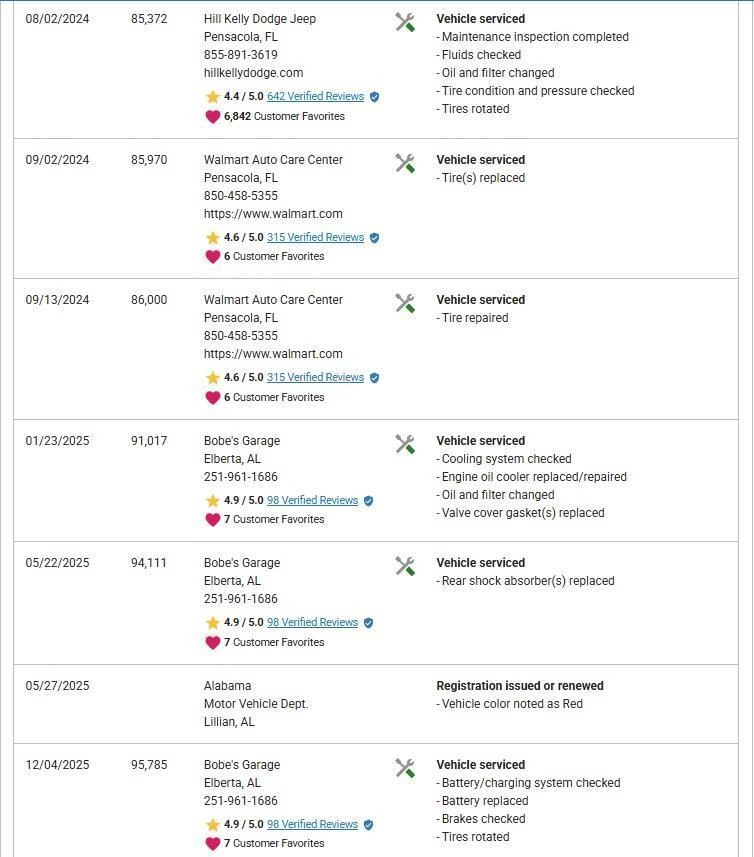The height and width of the screenshot is (857, 754).
Task: Click wrench icon for 12/04/2025 battery service
Action: click(x=405, y=768)
